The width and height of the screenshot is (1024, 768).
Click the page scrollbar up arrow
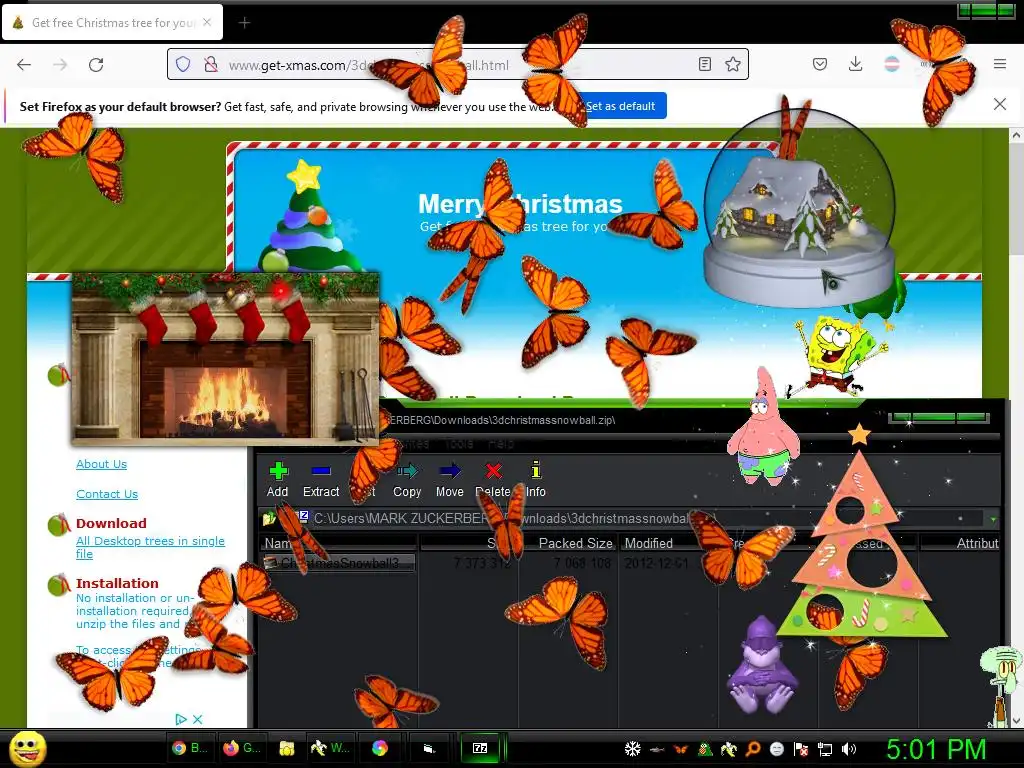(x=1016, y=136)
